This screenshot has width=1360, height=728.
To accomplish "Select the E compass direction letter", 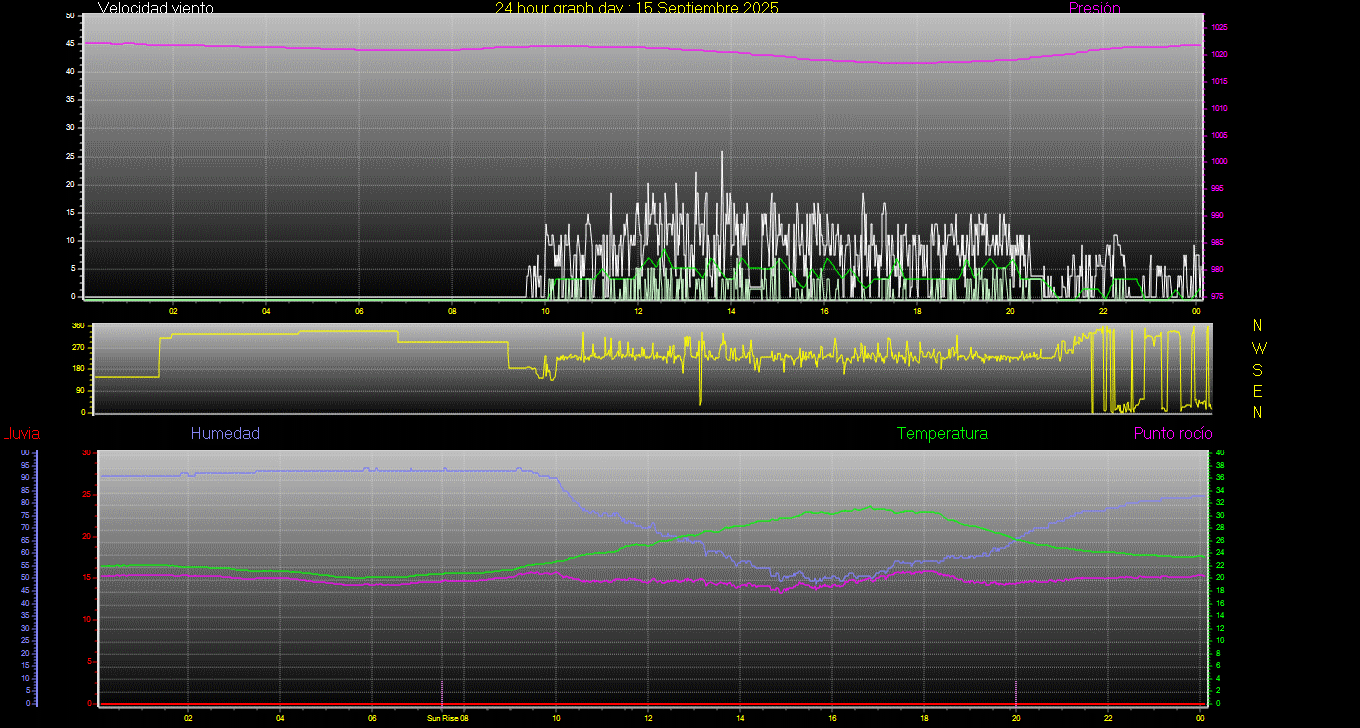I will tap(1258, 391).
